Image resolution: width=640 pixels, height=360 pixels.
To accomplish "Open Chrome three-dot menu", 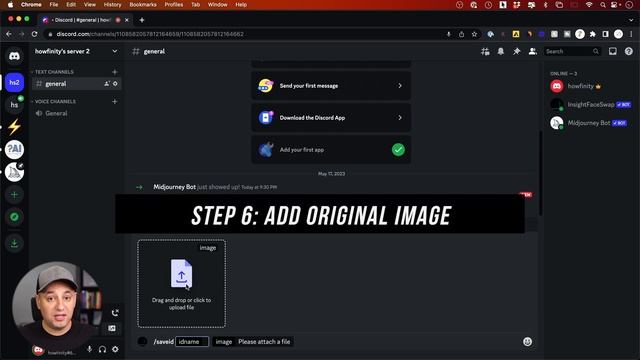I will tap(631, 34).
